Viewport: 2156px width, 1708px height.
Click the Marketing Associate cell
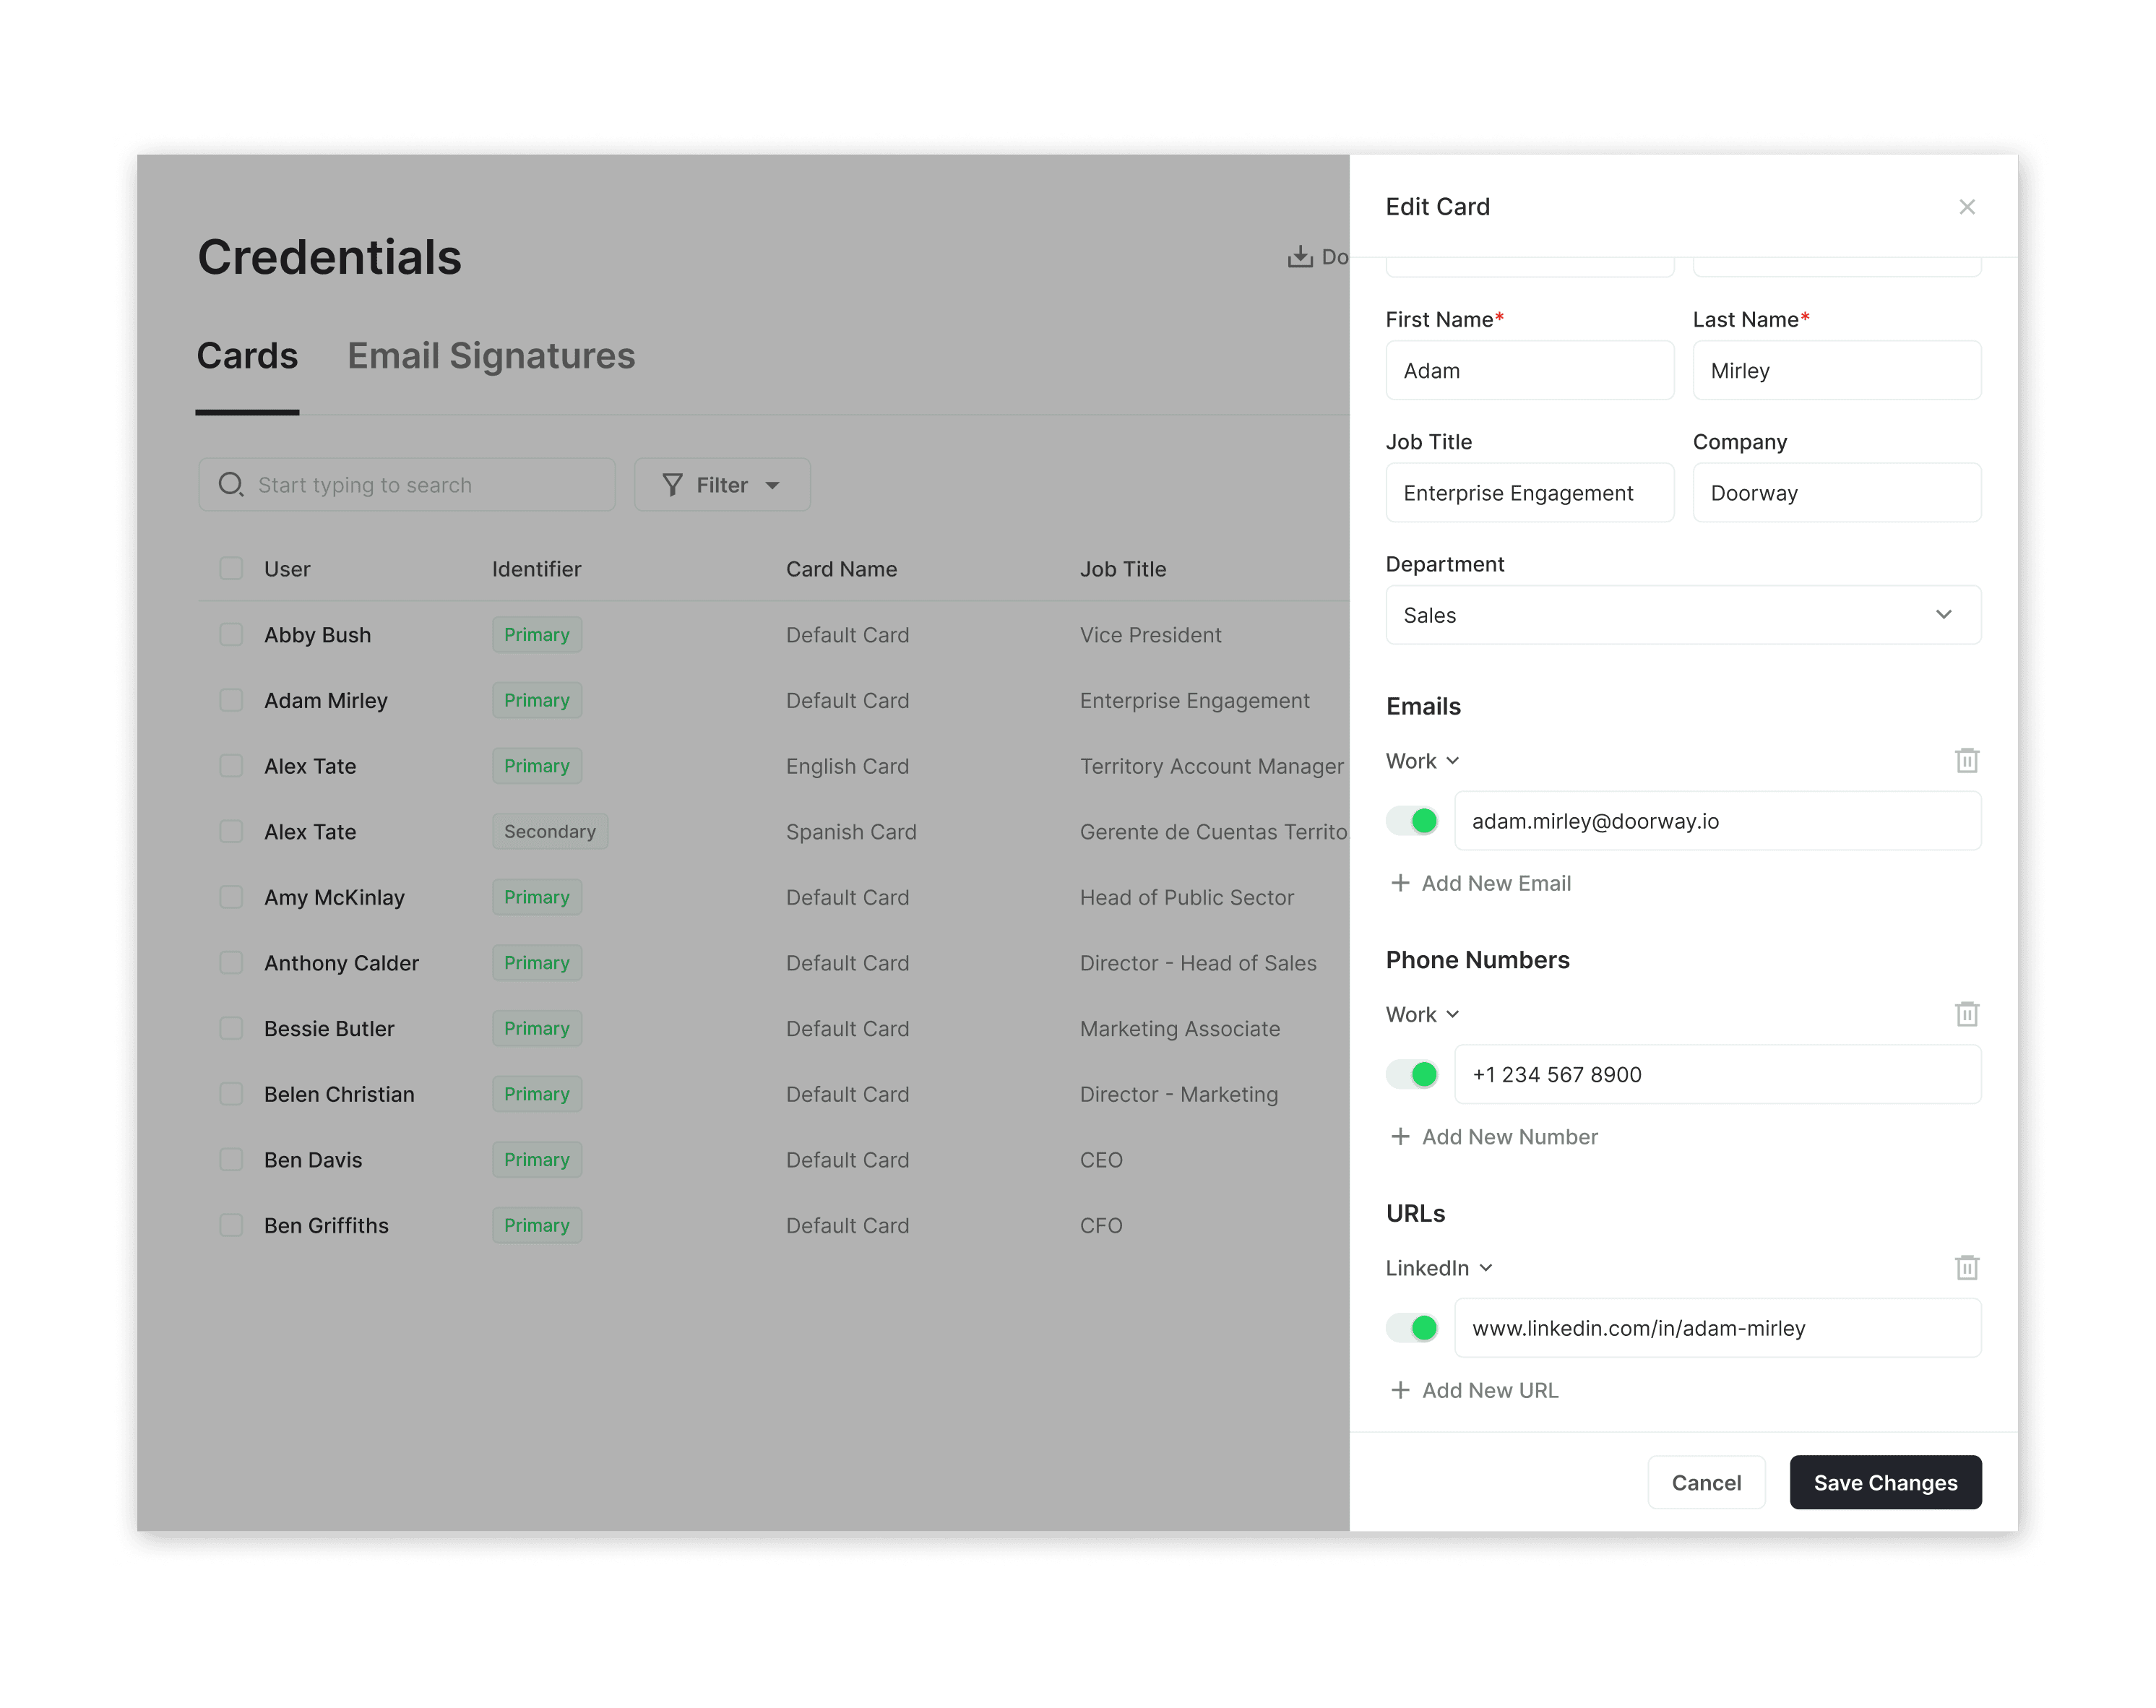coord(1179,1029)
